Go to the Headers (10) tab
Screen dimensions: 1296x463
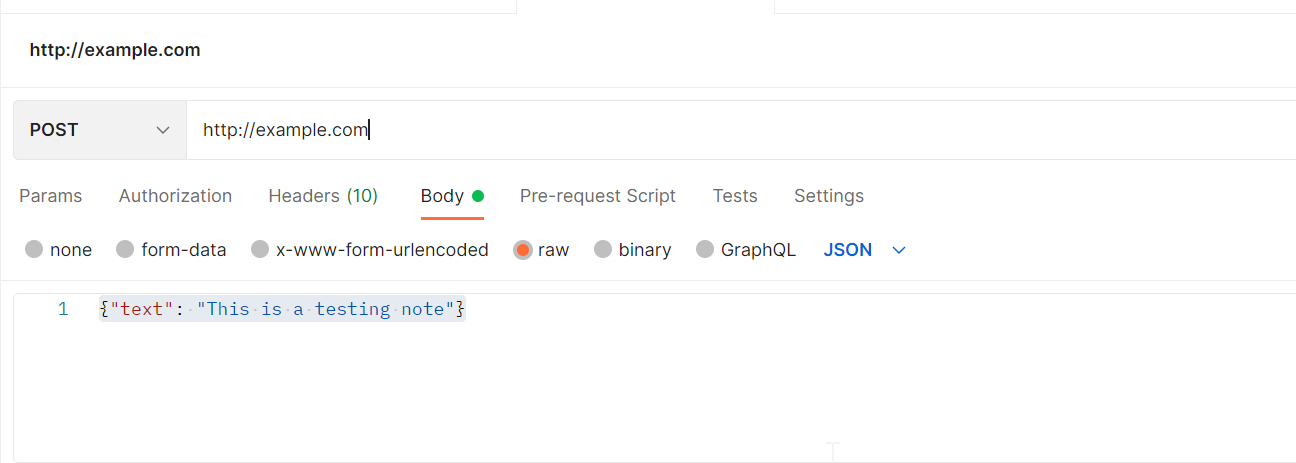323,196
